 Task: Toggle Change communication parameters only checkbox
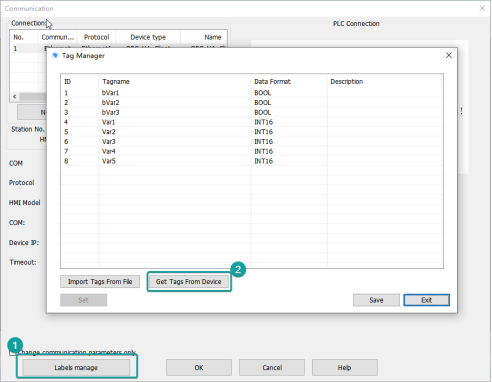point(13,352)
